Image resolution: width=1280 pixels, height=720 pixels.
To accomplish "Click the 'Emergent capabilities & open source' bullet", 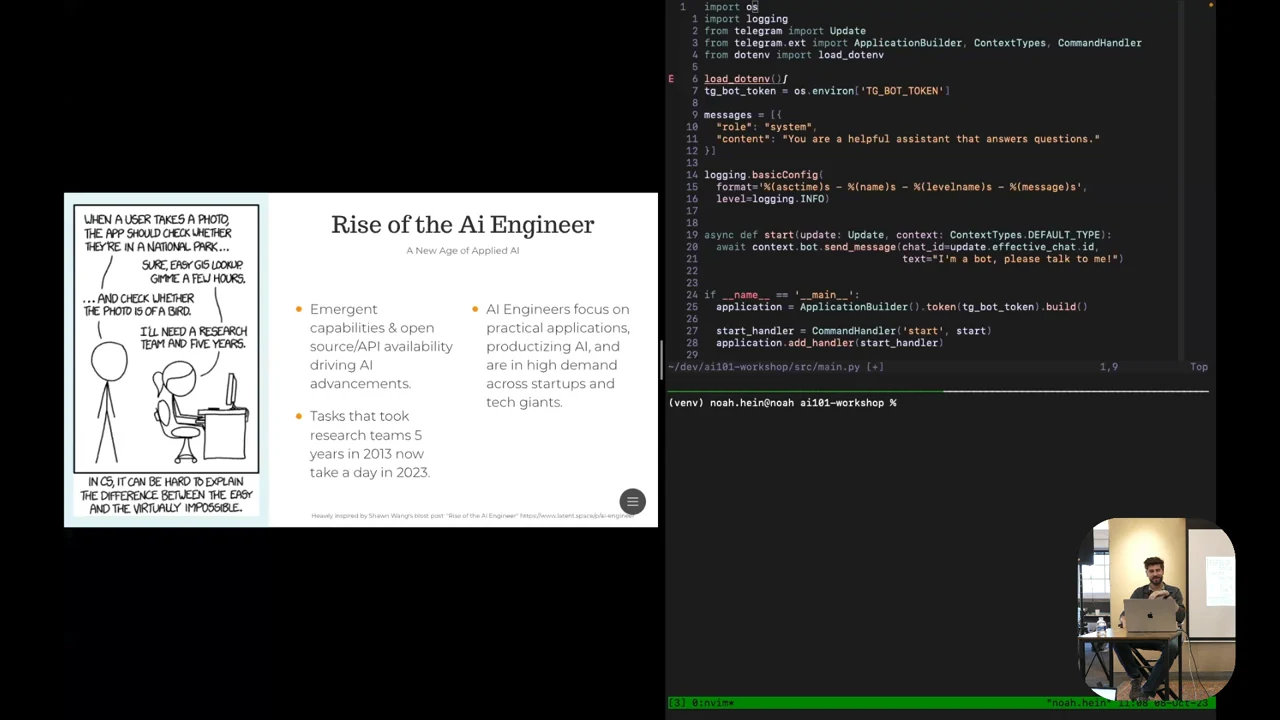I will (x=381, y=346).
